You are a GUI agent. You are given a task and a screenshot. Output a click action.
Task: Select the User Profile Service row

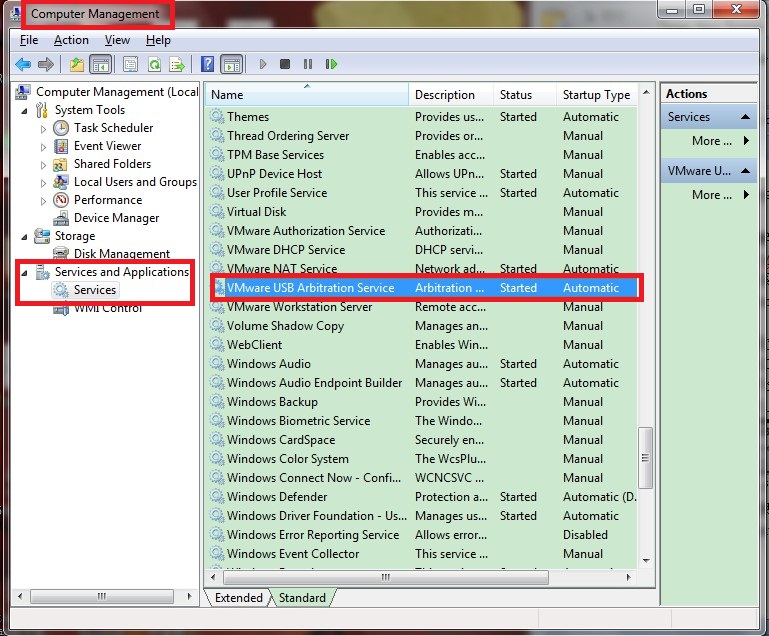tap(423, 193)
